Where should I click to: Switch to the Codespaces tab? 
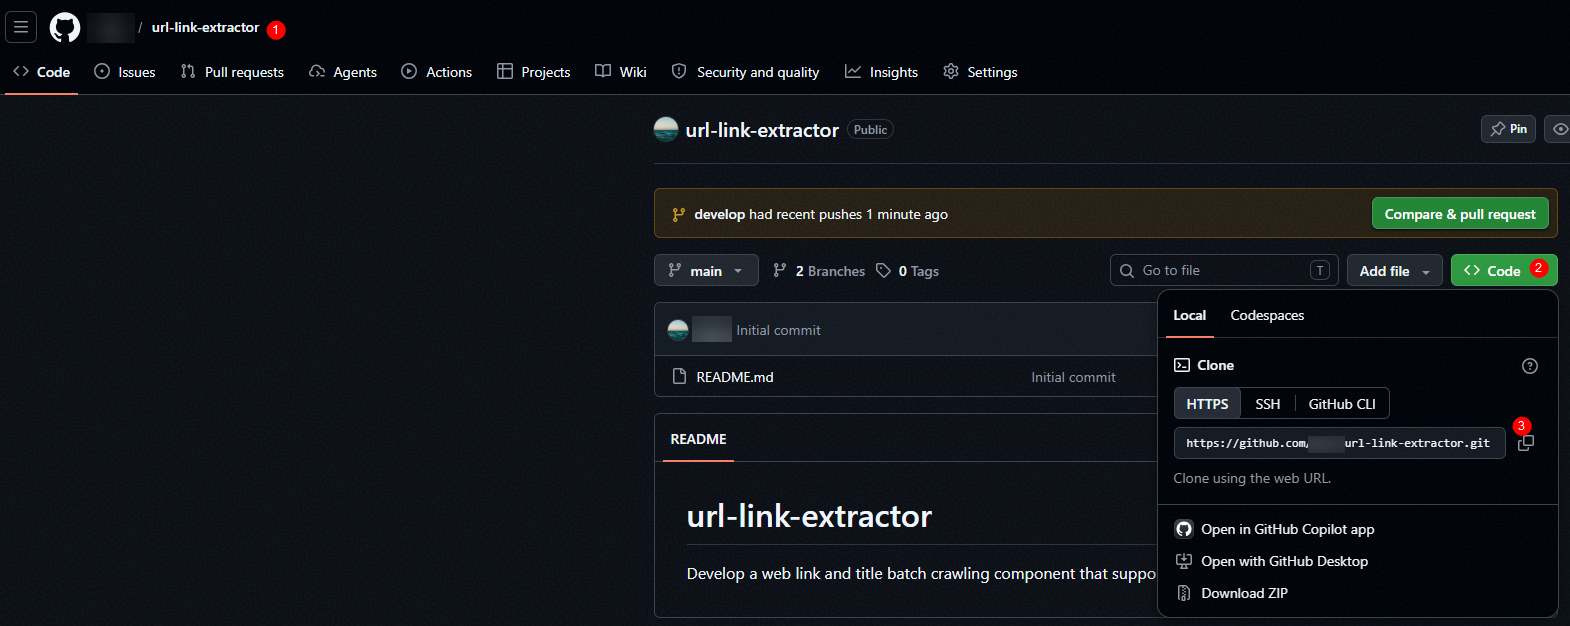click(1267, 315)
